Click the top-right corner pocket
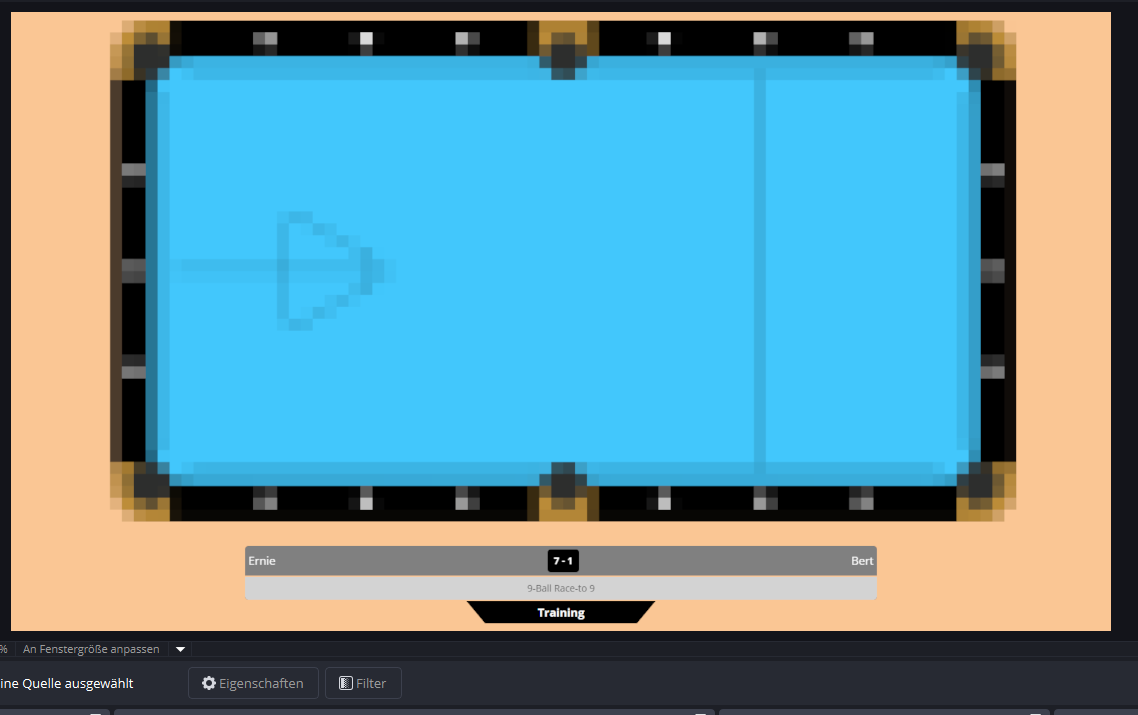This screenshot has height=715, width=1138. pos(980,55)
